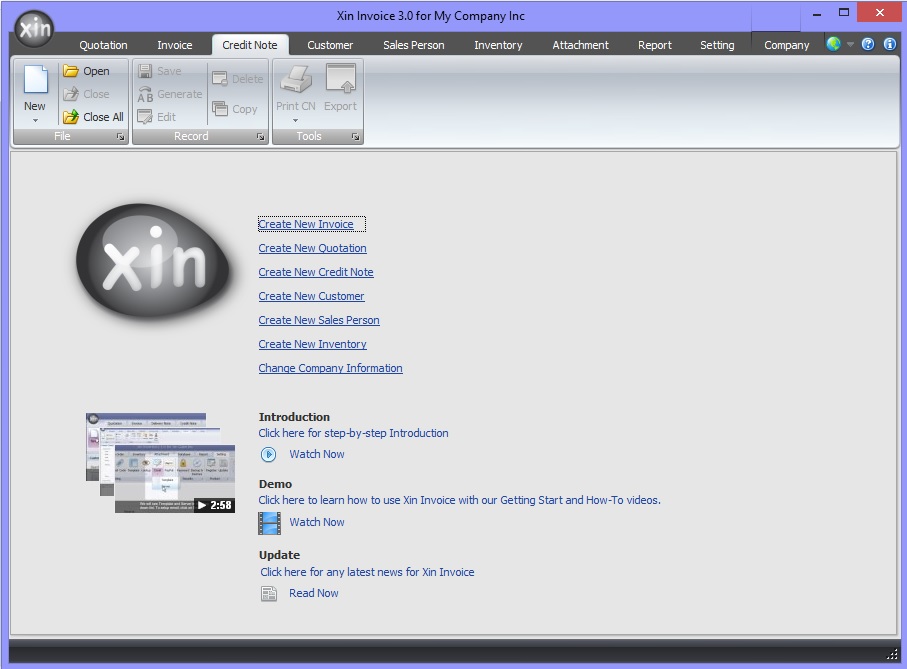Image resolution: width=907 pixels, height=669 pixels.
Task: Expand the Print CN dropdown arrow
Action: (x=296, y=120)
